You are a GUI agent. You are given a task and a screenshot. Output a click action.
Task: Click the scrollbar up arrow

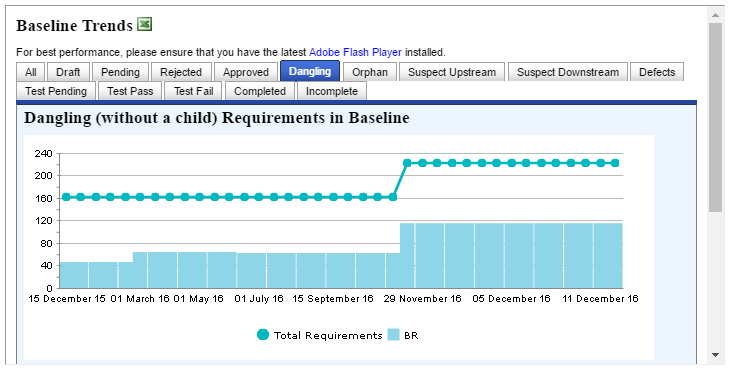(x=715, y=15)
